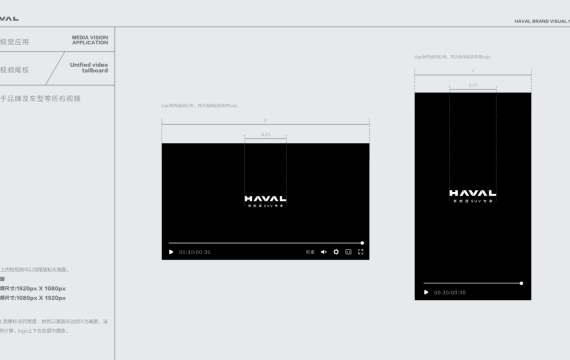
Task: Select the HAVAL logo in landscape video
Action: [x=265, y=199]
